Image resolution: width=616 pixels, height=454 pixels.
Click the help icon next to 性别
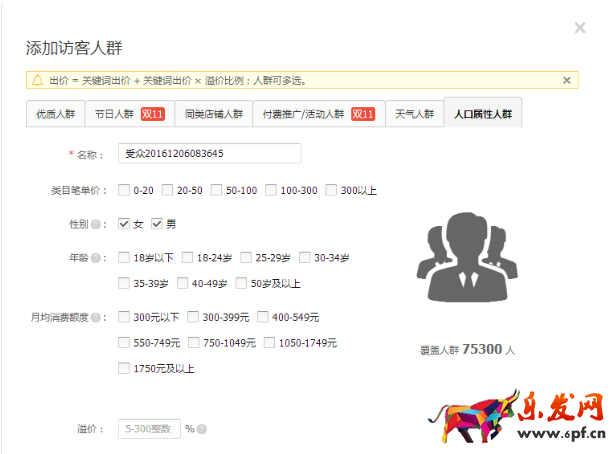108,224
